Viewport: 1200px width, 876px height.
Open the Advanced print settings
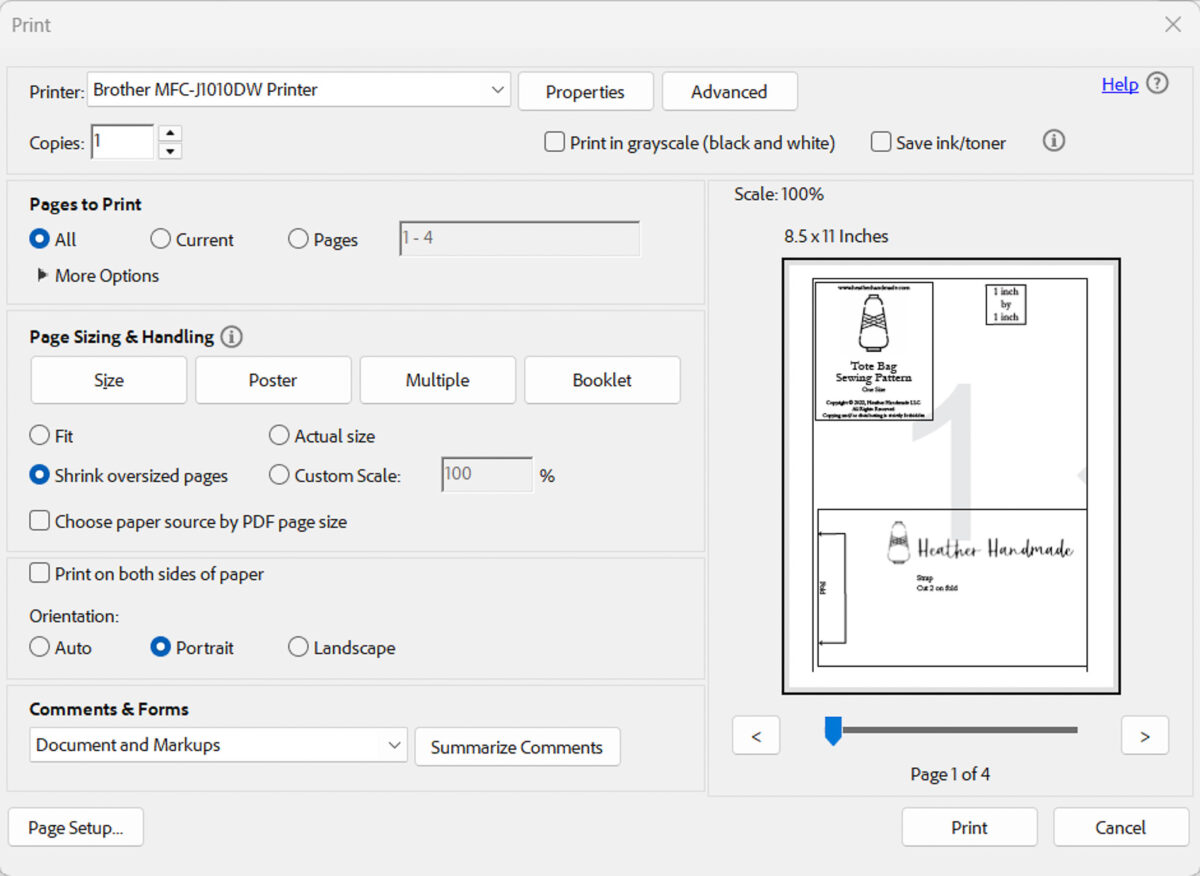coord(729,91)
